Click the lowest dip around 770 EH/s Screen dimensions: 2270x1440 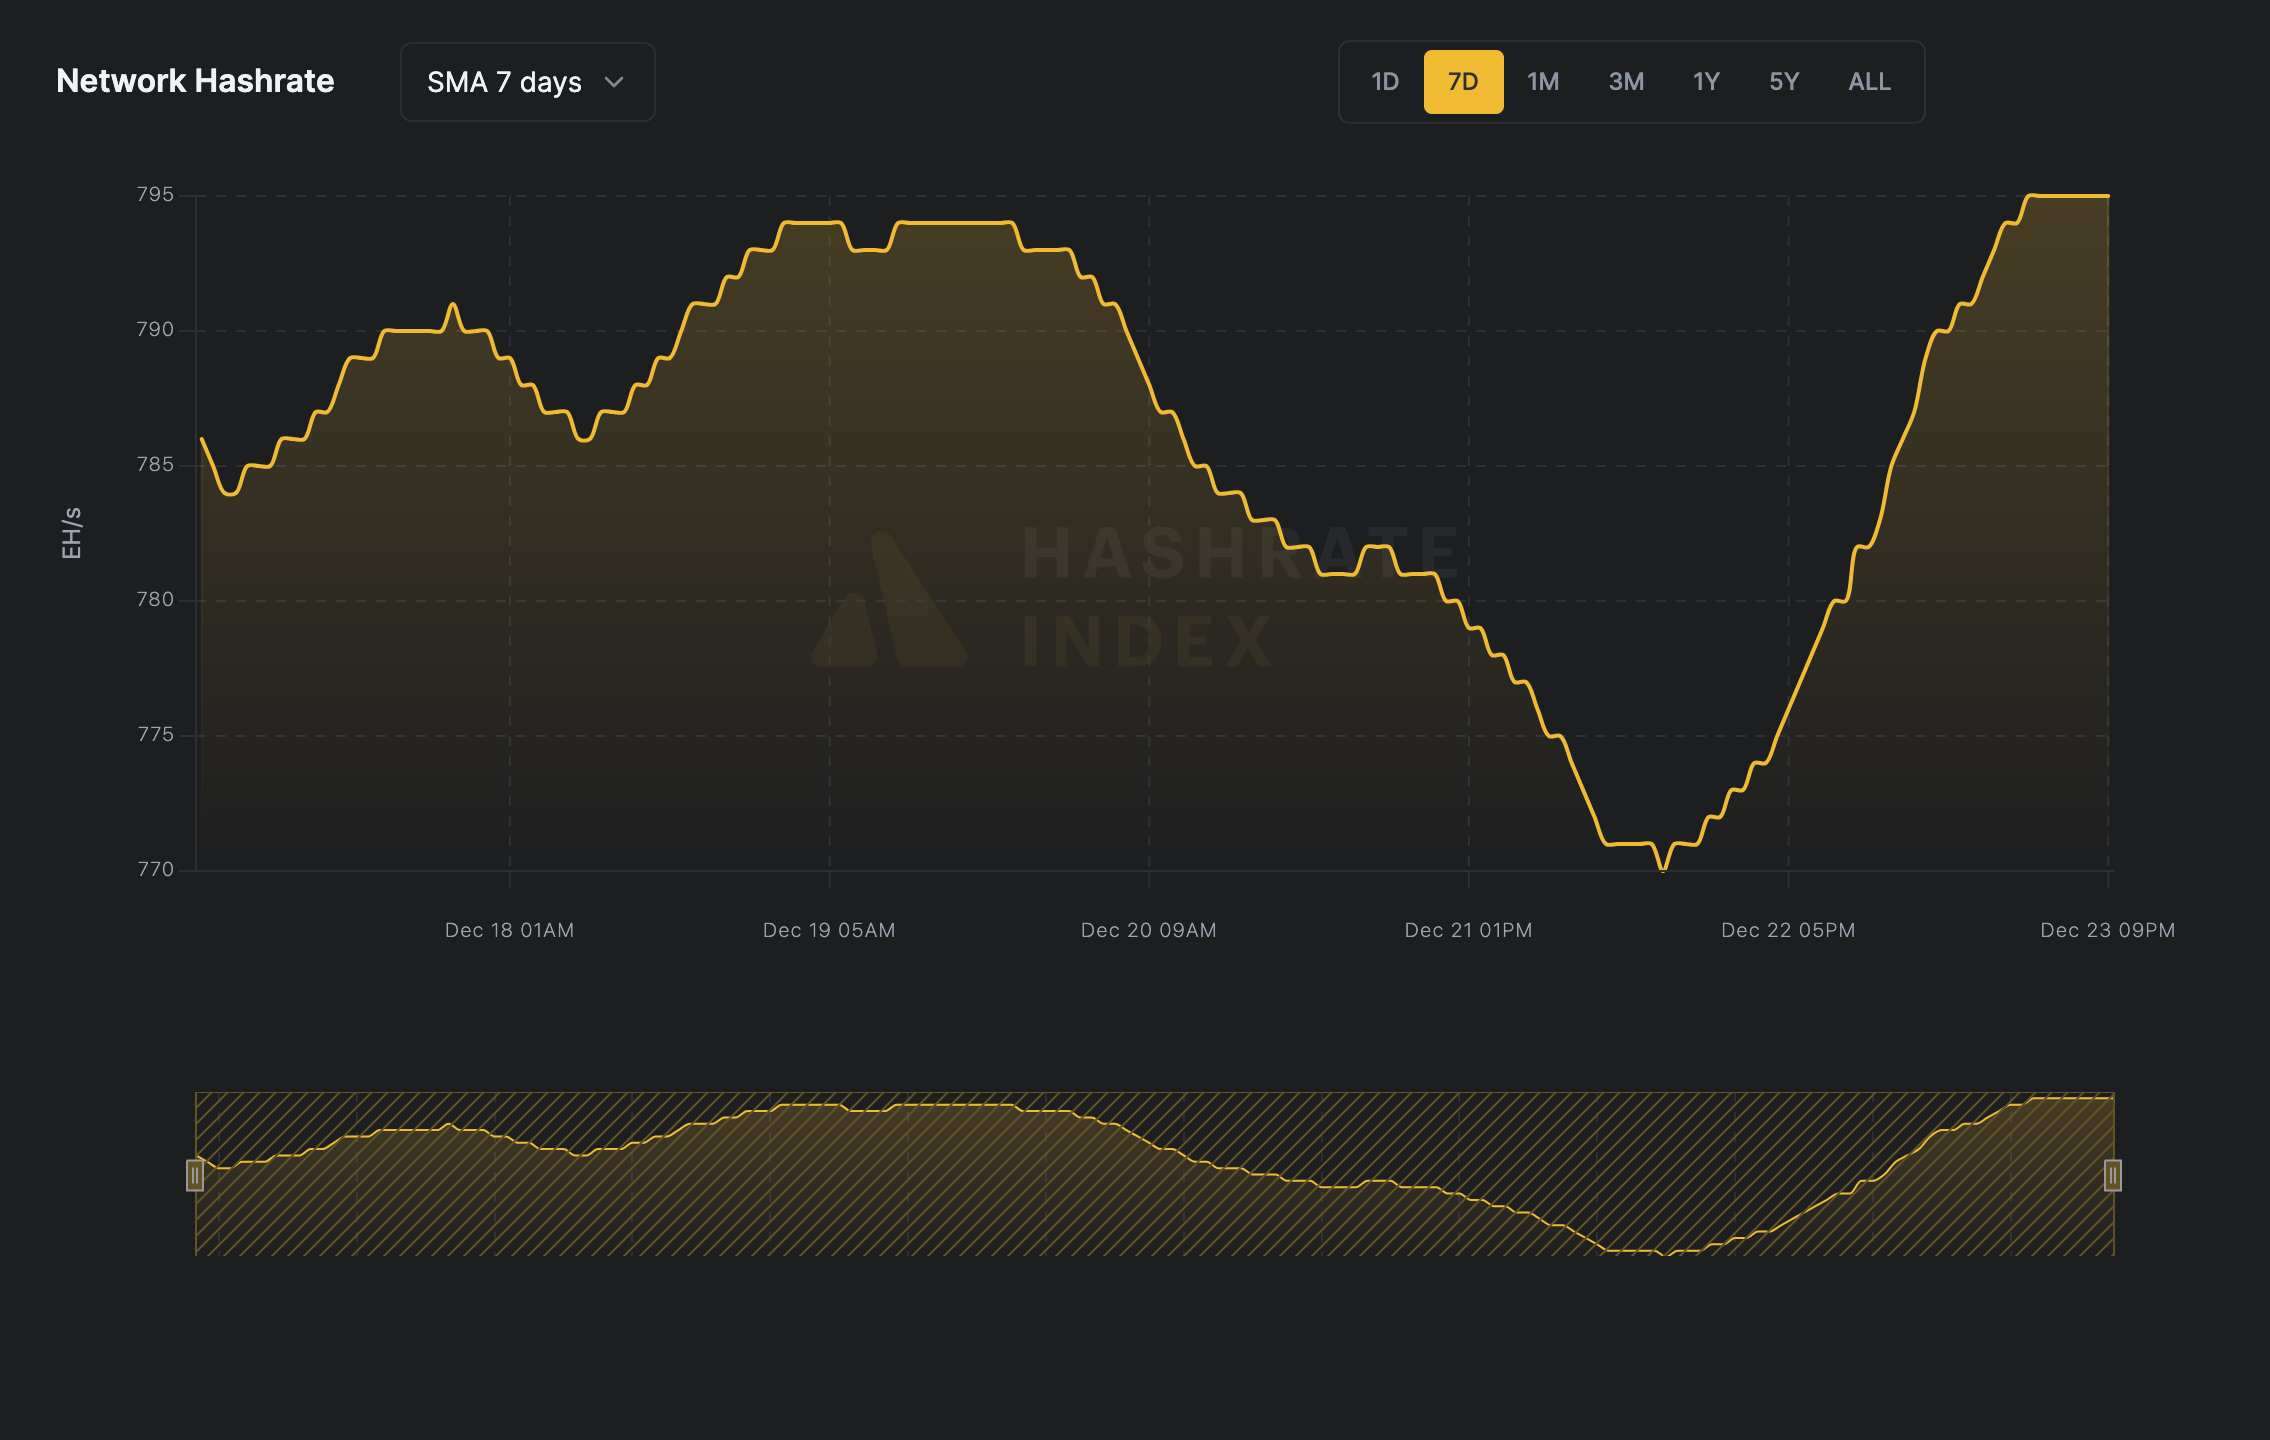tap(1663, 868)
